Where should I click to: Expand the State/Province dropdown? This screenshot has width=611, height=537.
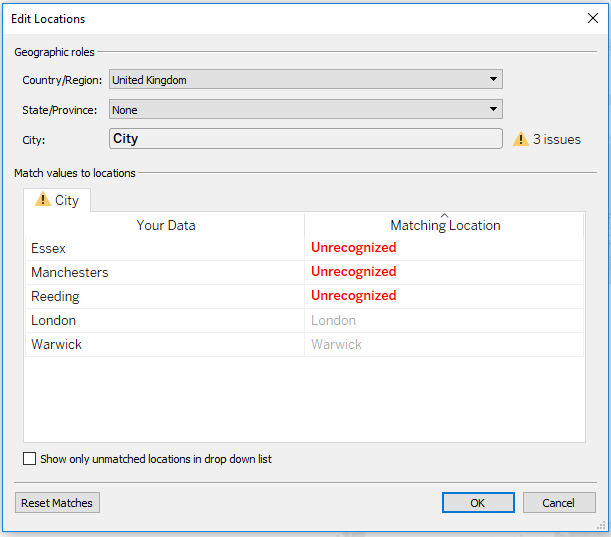click(x=305, y=110)
